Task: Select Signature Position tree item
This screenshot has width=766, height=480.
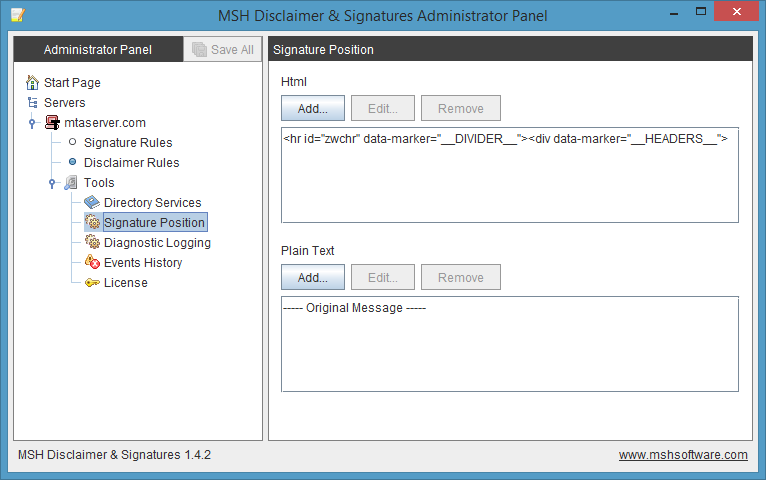Action: point(154,223)
